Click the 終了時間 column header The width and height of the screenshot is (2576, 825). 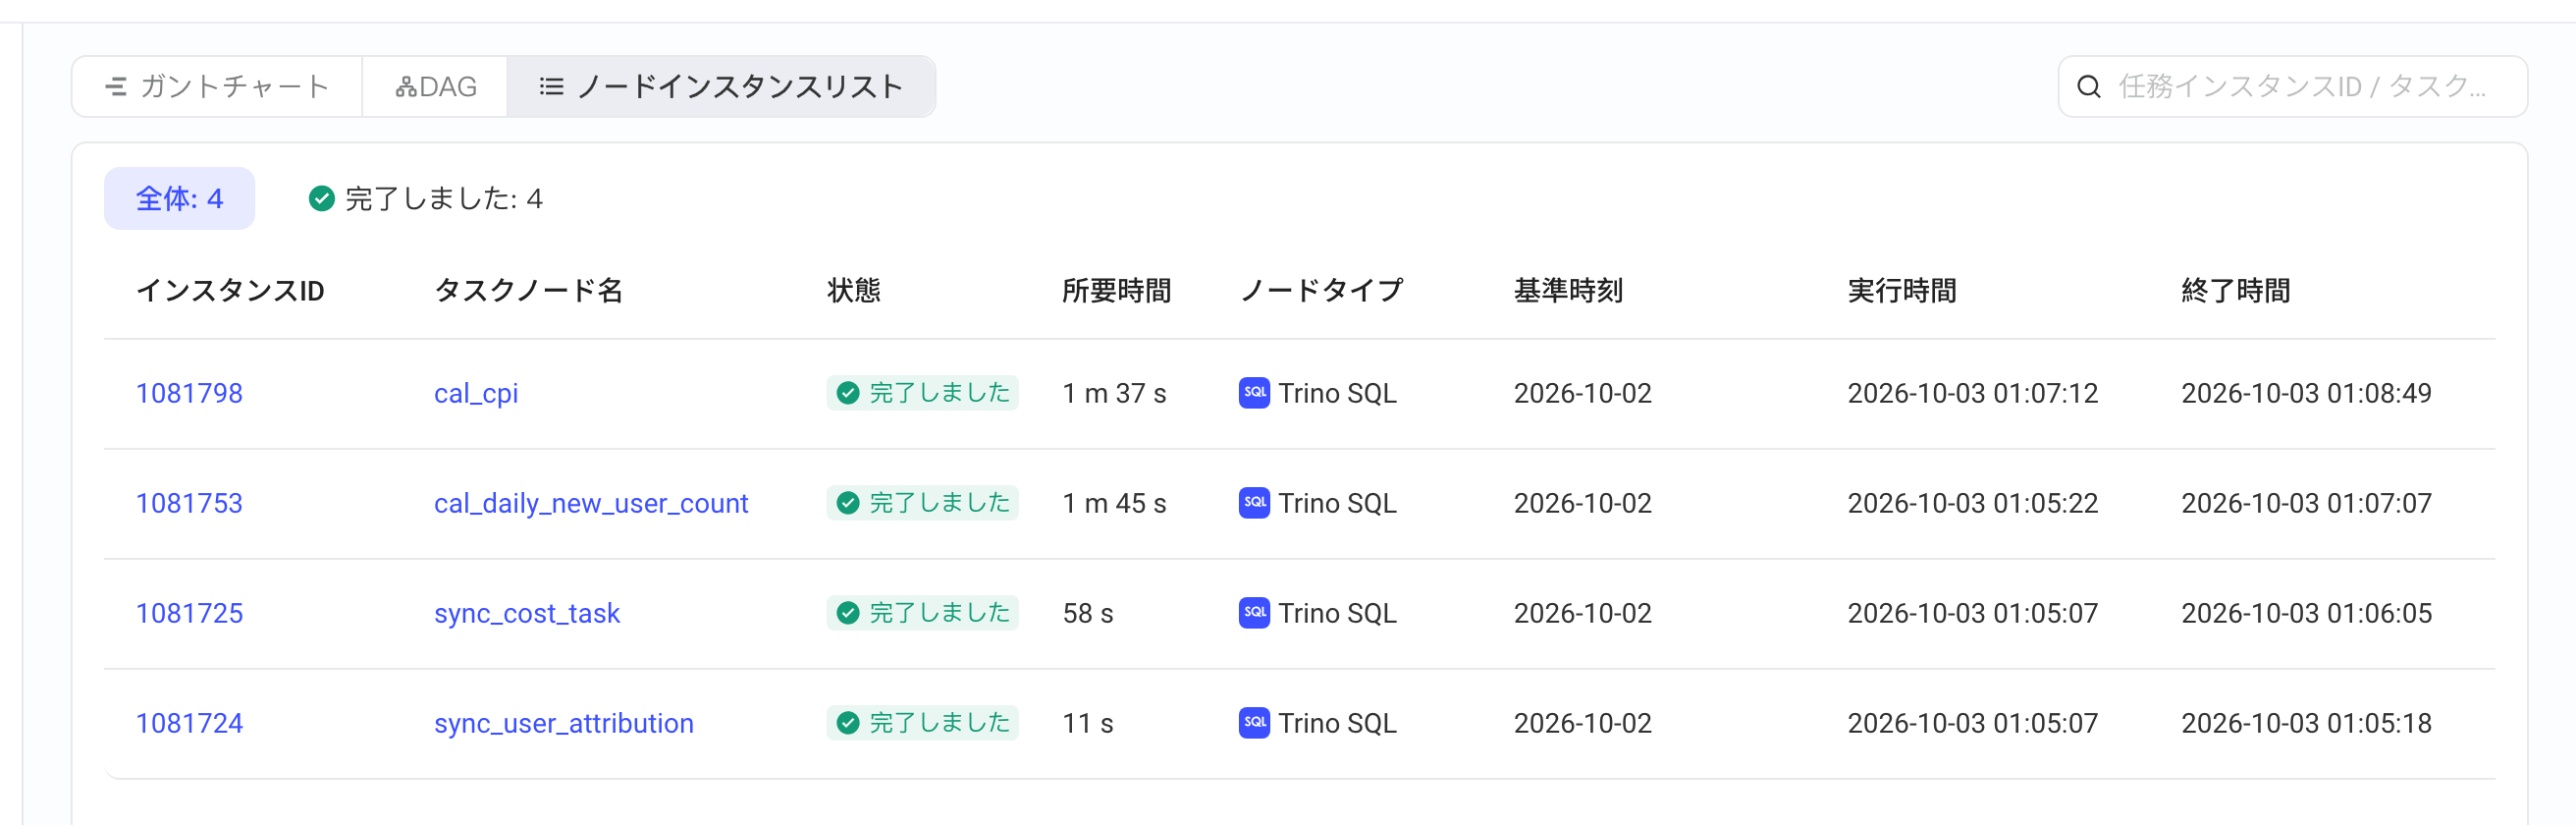click(x=2236, y=291)
